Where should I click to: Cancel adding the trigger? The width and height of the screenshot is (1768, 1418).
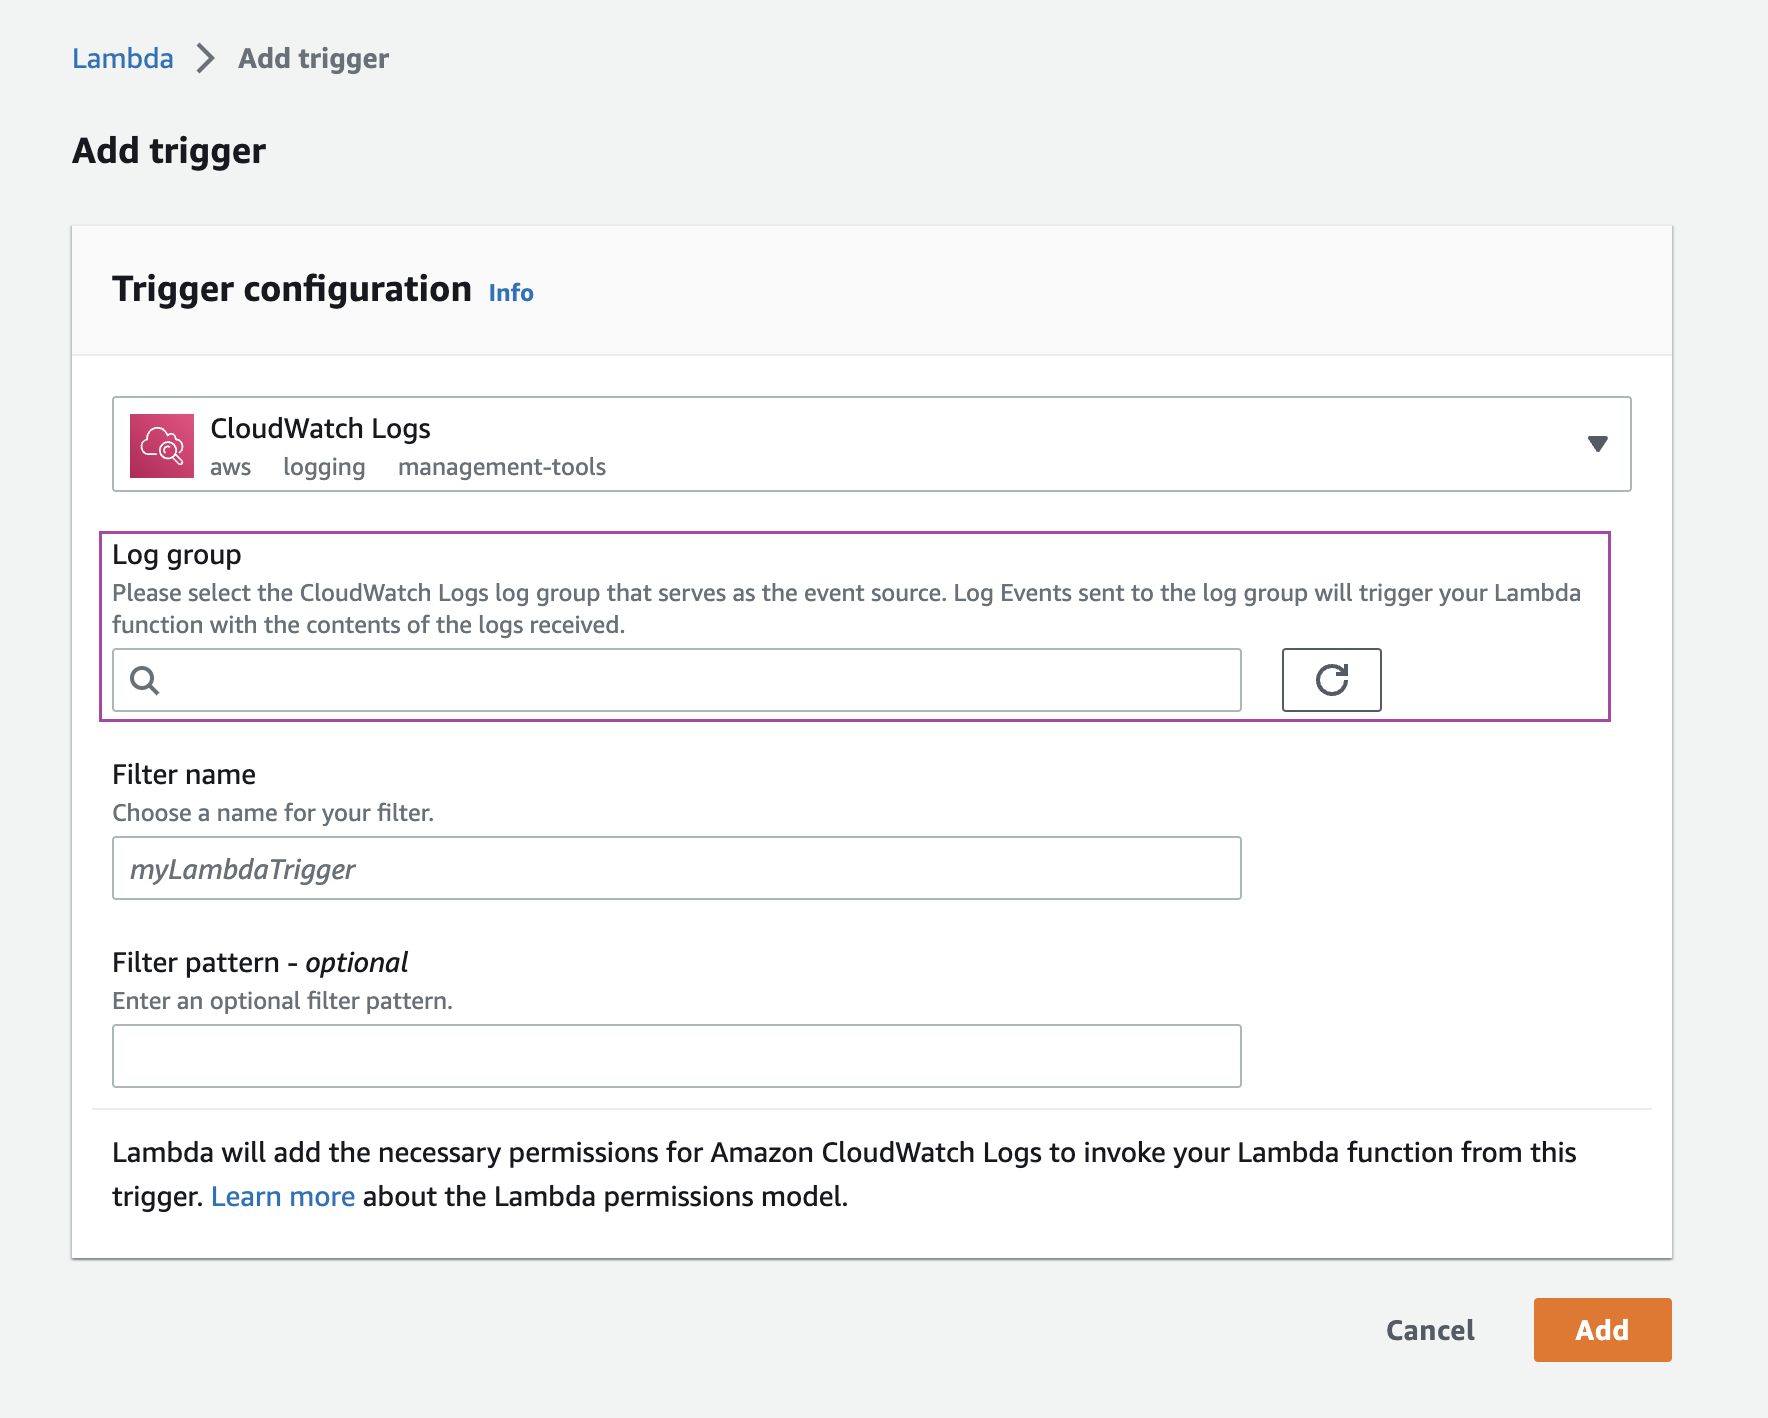(1429, 1330)
